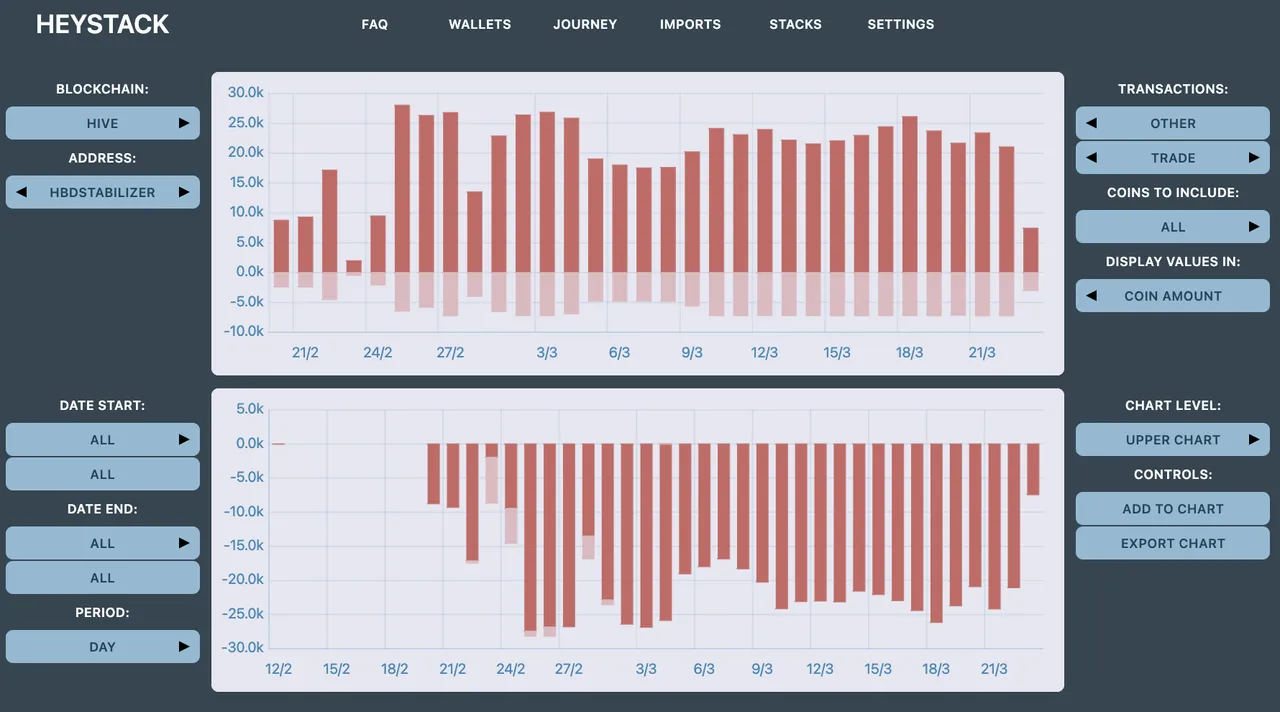The width and height of the screenshot is (1280, 712).
Task: Click the upper chart bar at 3/3
Action: tap(547, 192)
